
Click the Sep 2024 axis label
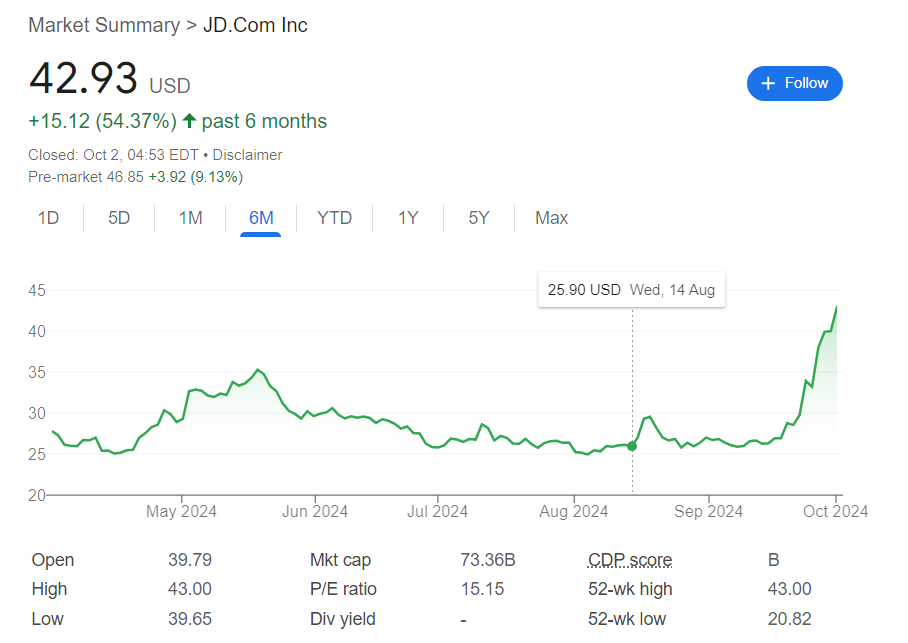click(x=708, y=512)
